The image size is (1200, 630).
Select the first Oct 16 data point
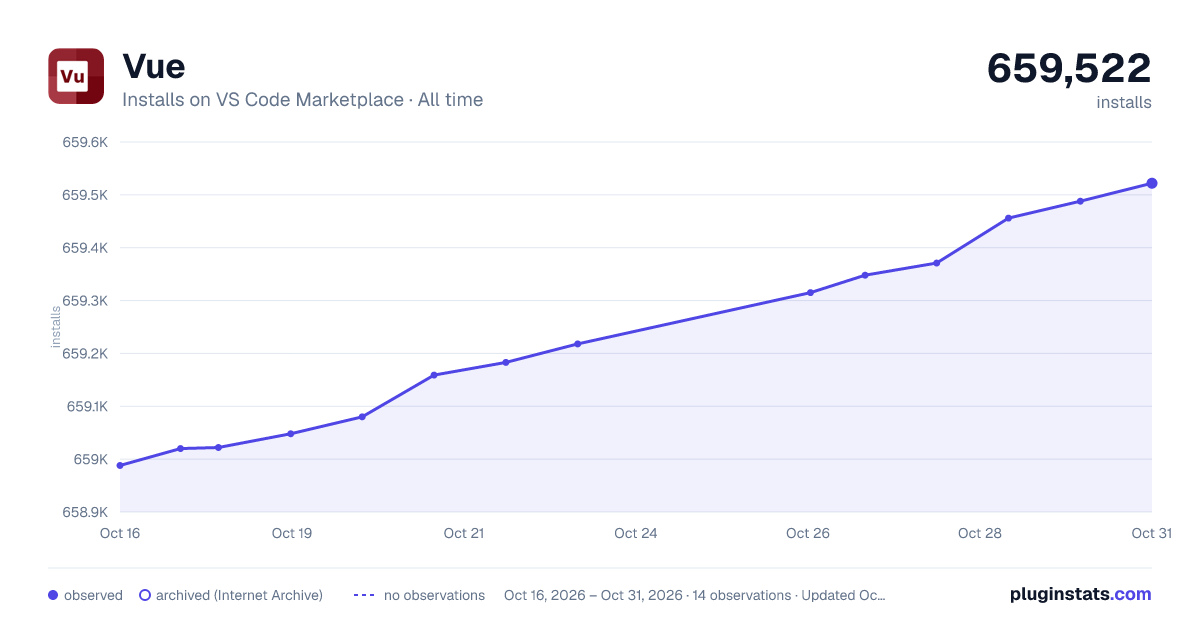pos(120,465)
